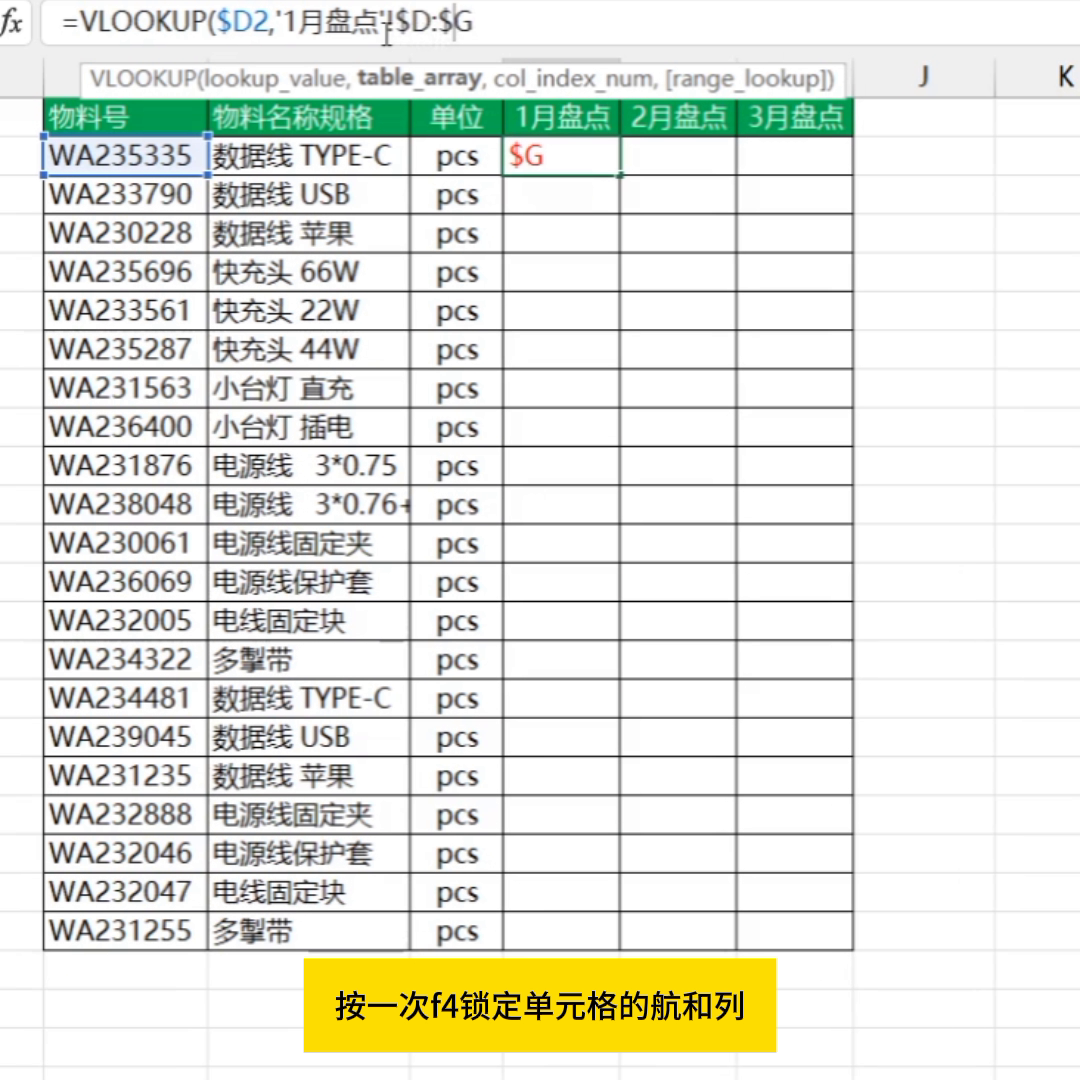1080x1080 pixels.
Task: Click the 1月盘点 header cell
Action: tap(561, 117)
